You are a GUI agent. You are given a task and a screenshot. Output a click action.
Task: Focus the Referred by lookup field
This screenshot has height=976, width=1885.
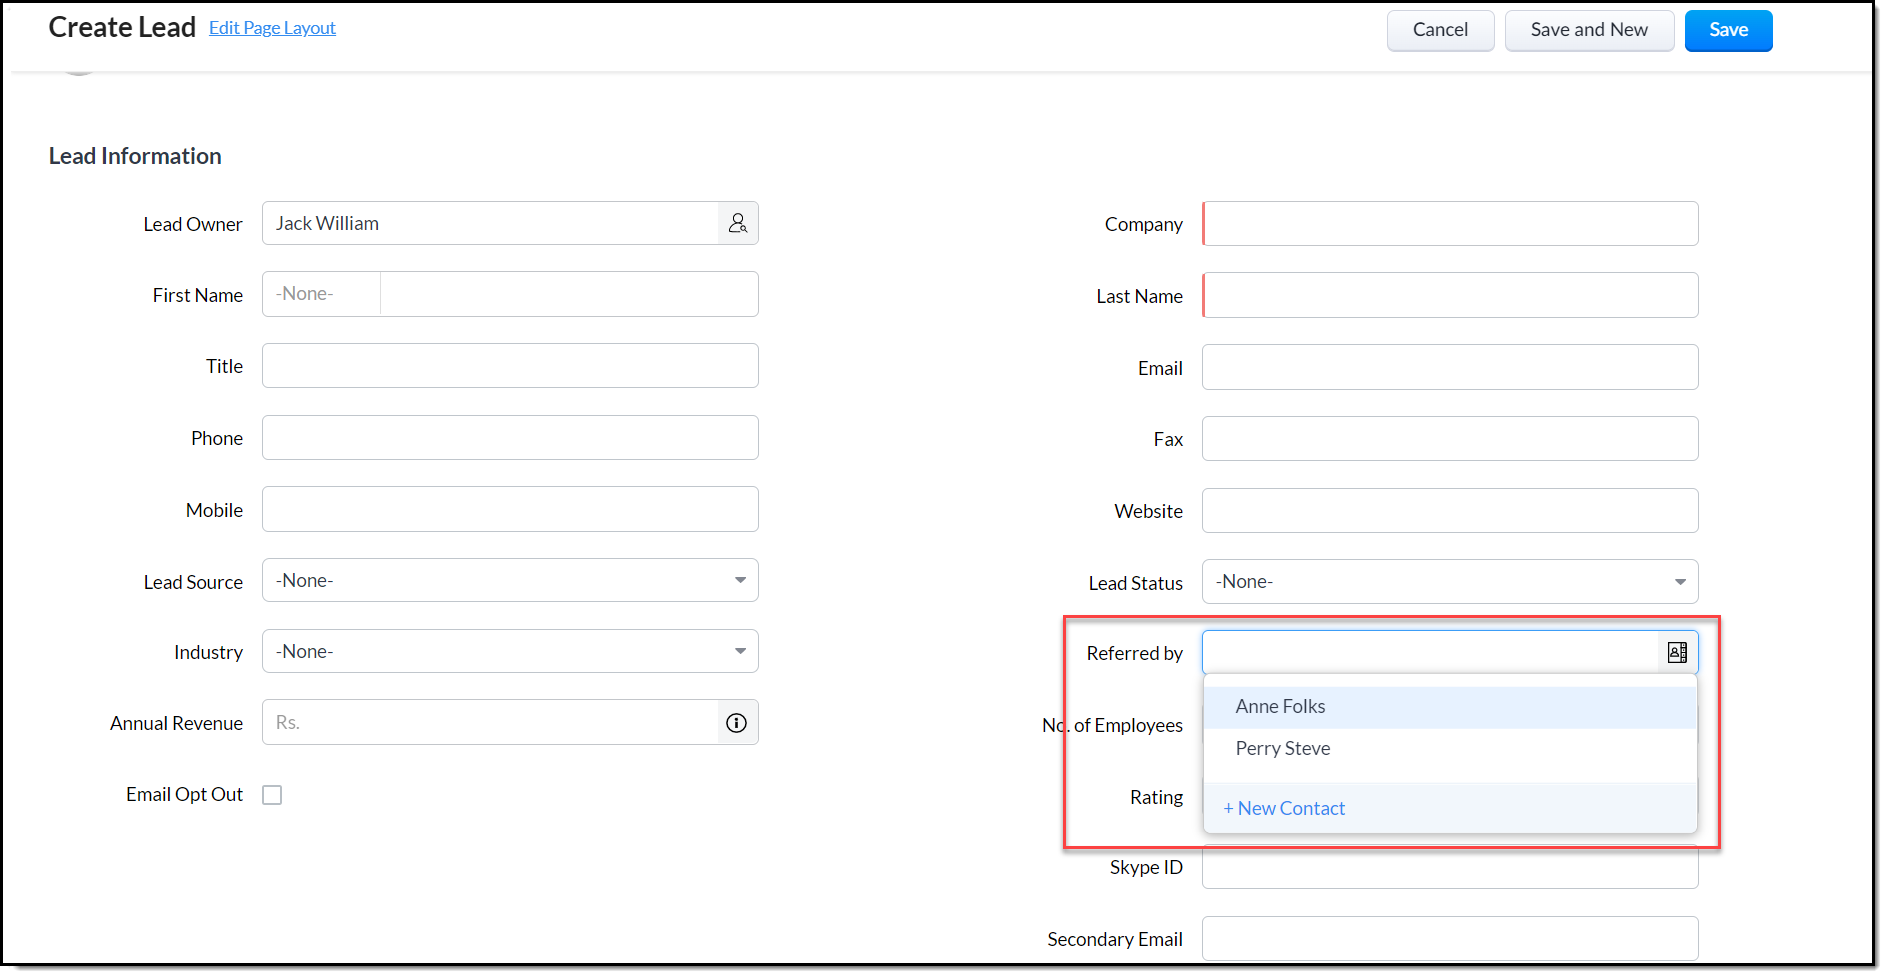click(x=1429, y=653)
